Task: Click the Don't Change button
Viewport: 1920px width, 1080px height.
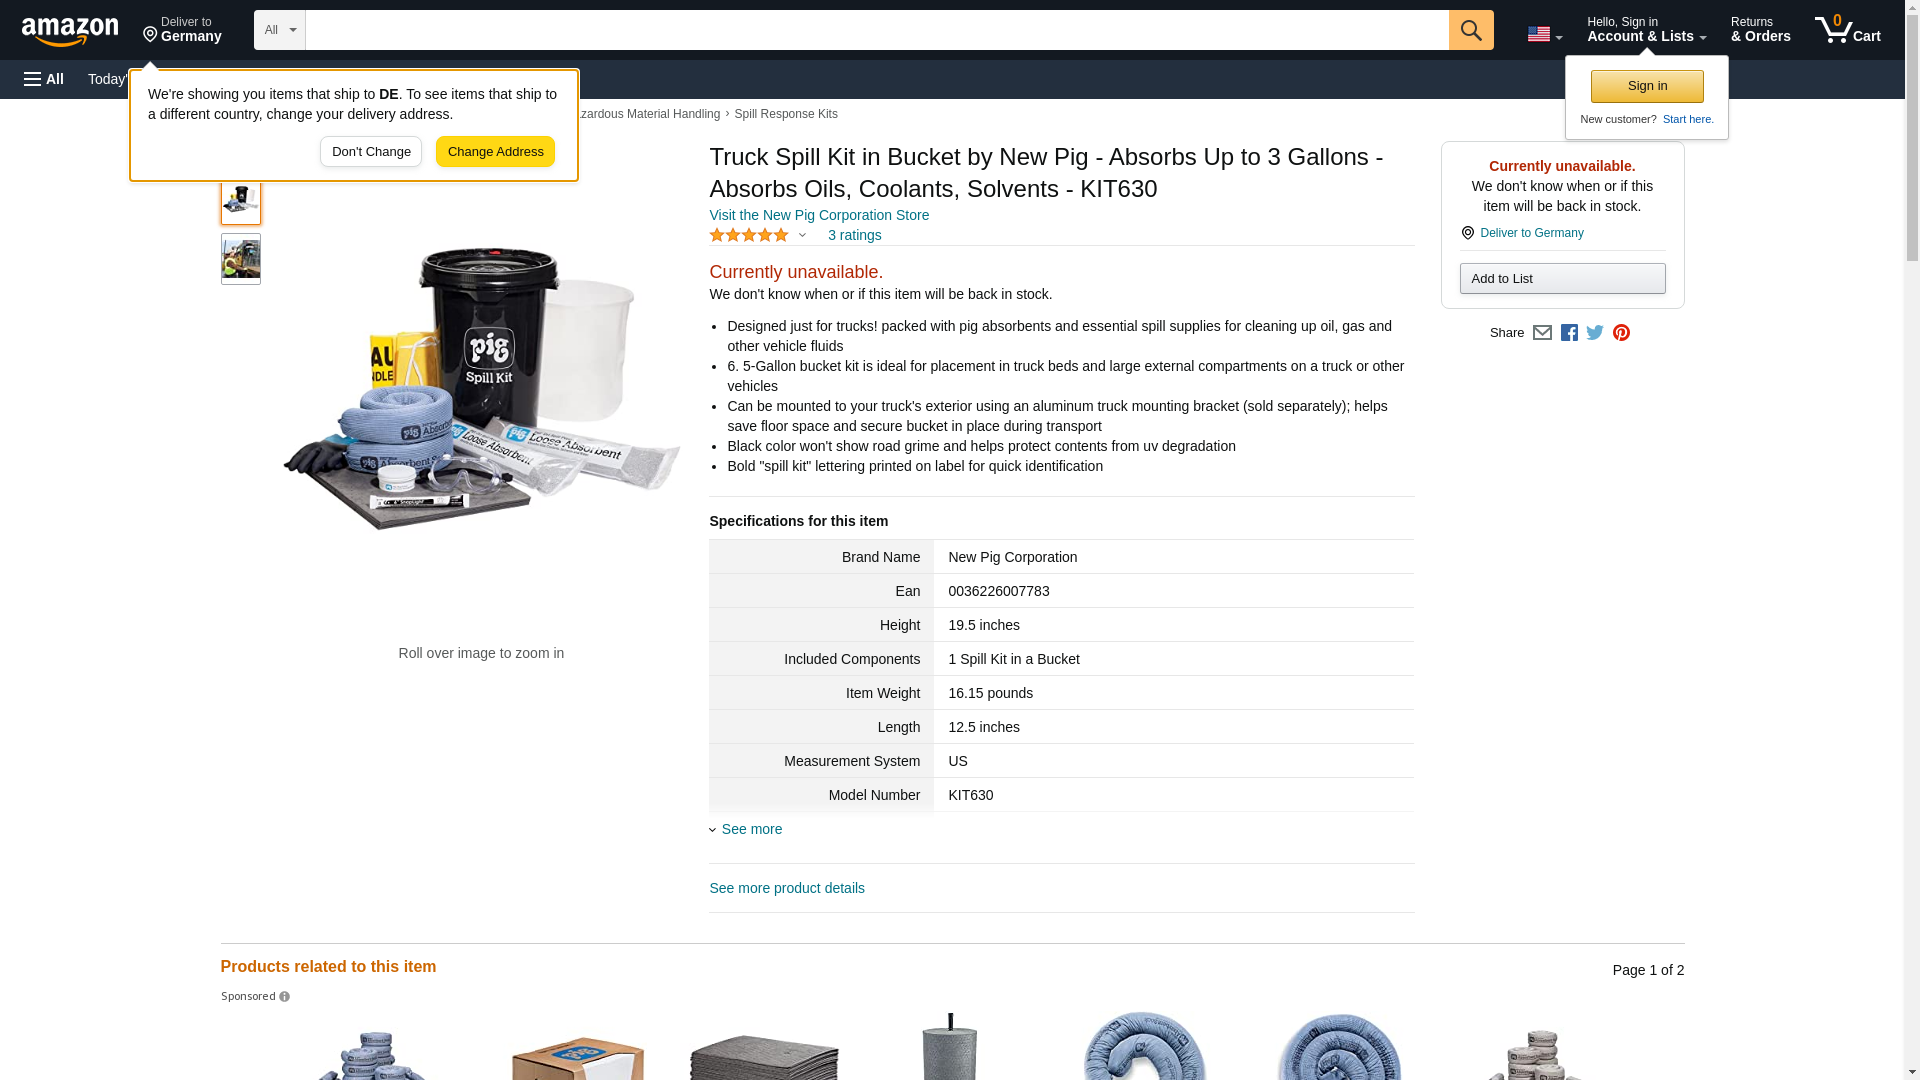Action: tap(371, 152)
